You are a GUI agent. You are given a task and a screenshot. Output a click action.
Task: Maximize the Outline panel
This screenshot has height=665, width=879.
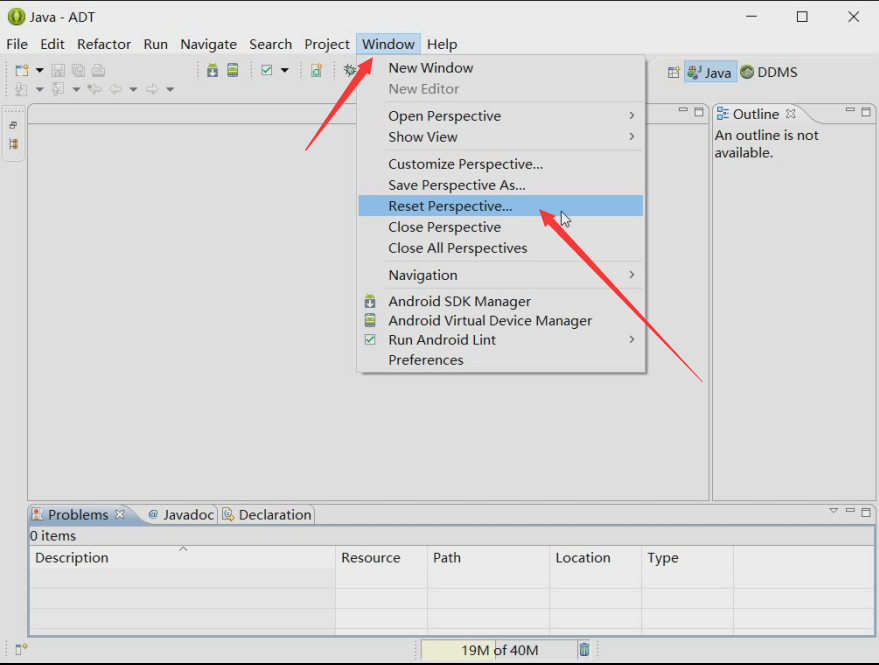866,112
